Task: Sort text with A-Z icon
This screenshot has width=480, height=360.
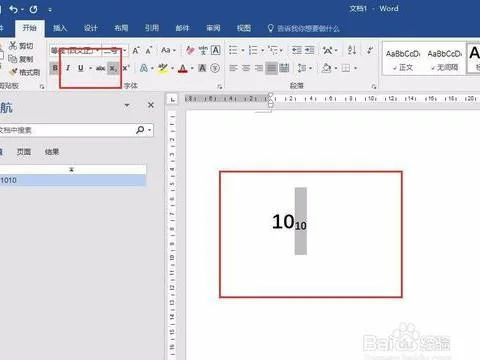Action: click(352, 50)
